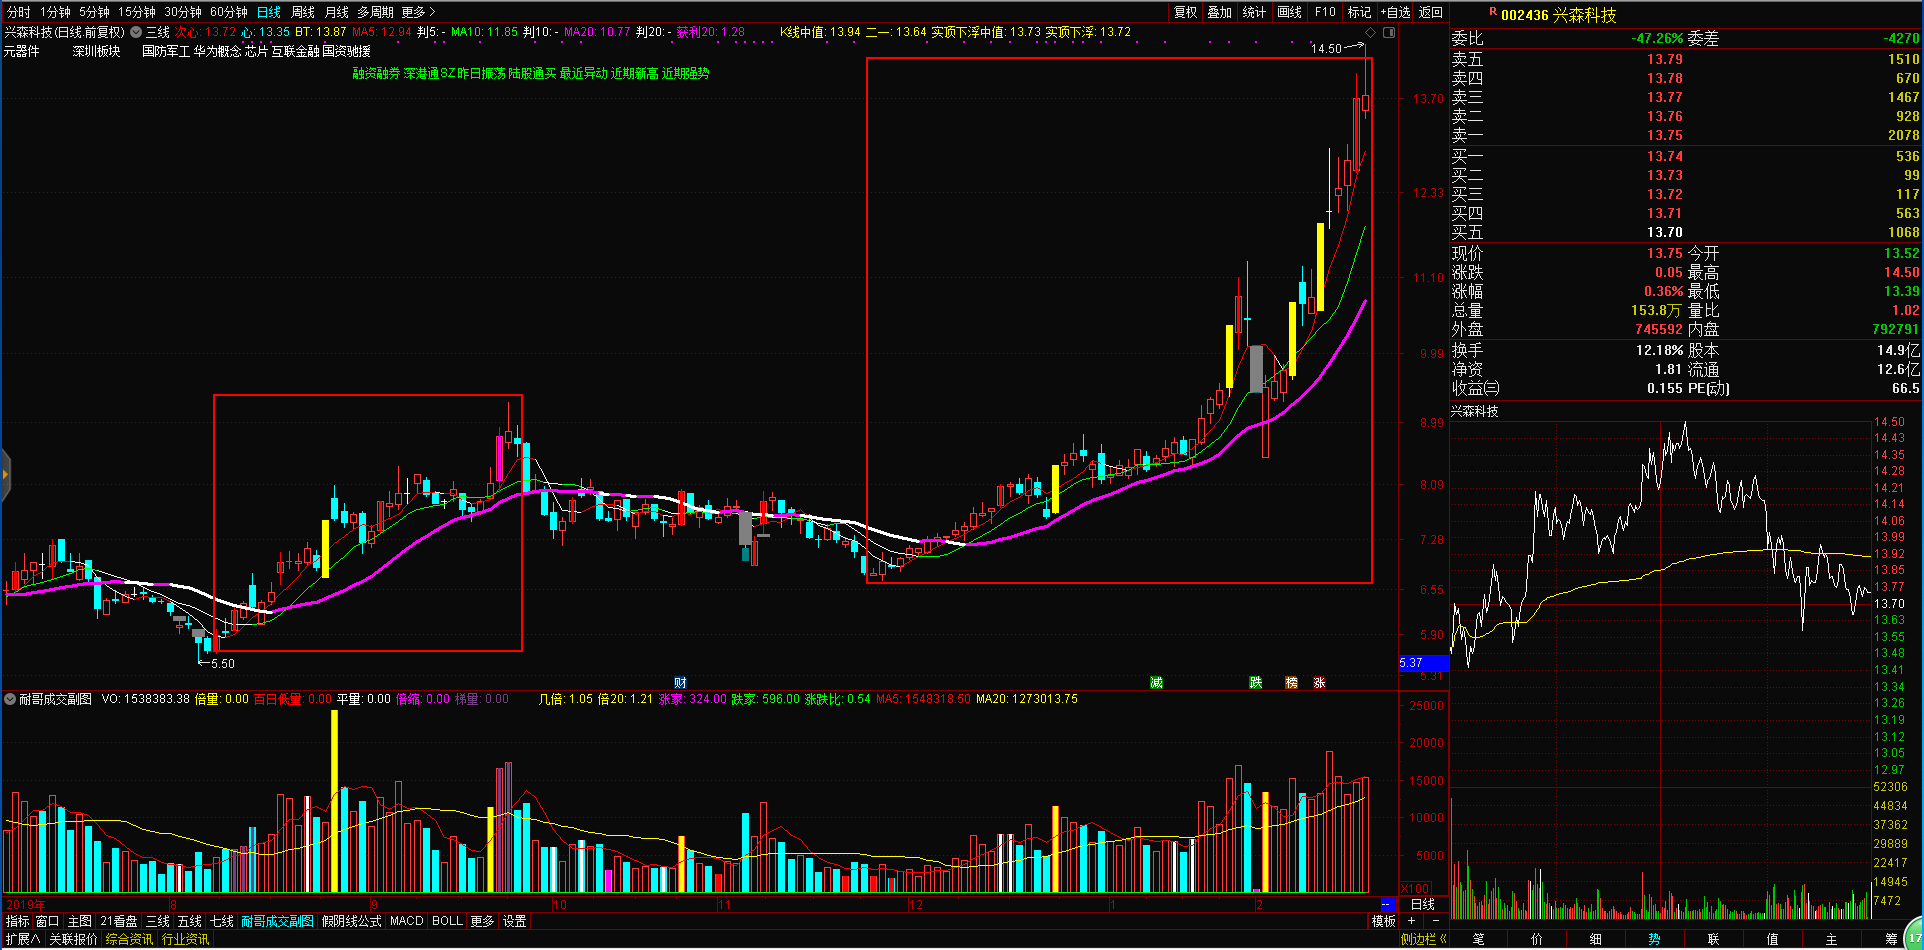This screenshot has width=1924, height=950.
Task: Select the 15分钟 period
Action: click(x=137, y=12)
